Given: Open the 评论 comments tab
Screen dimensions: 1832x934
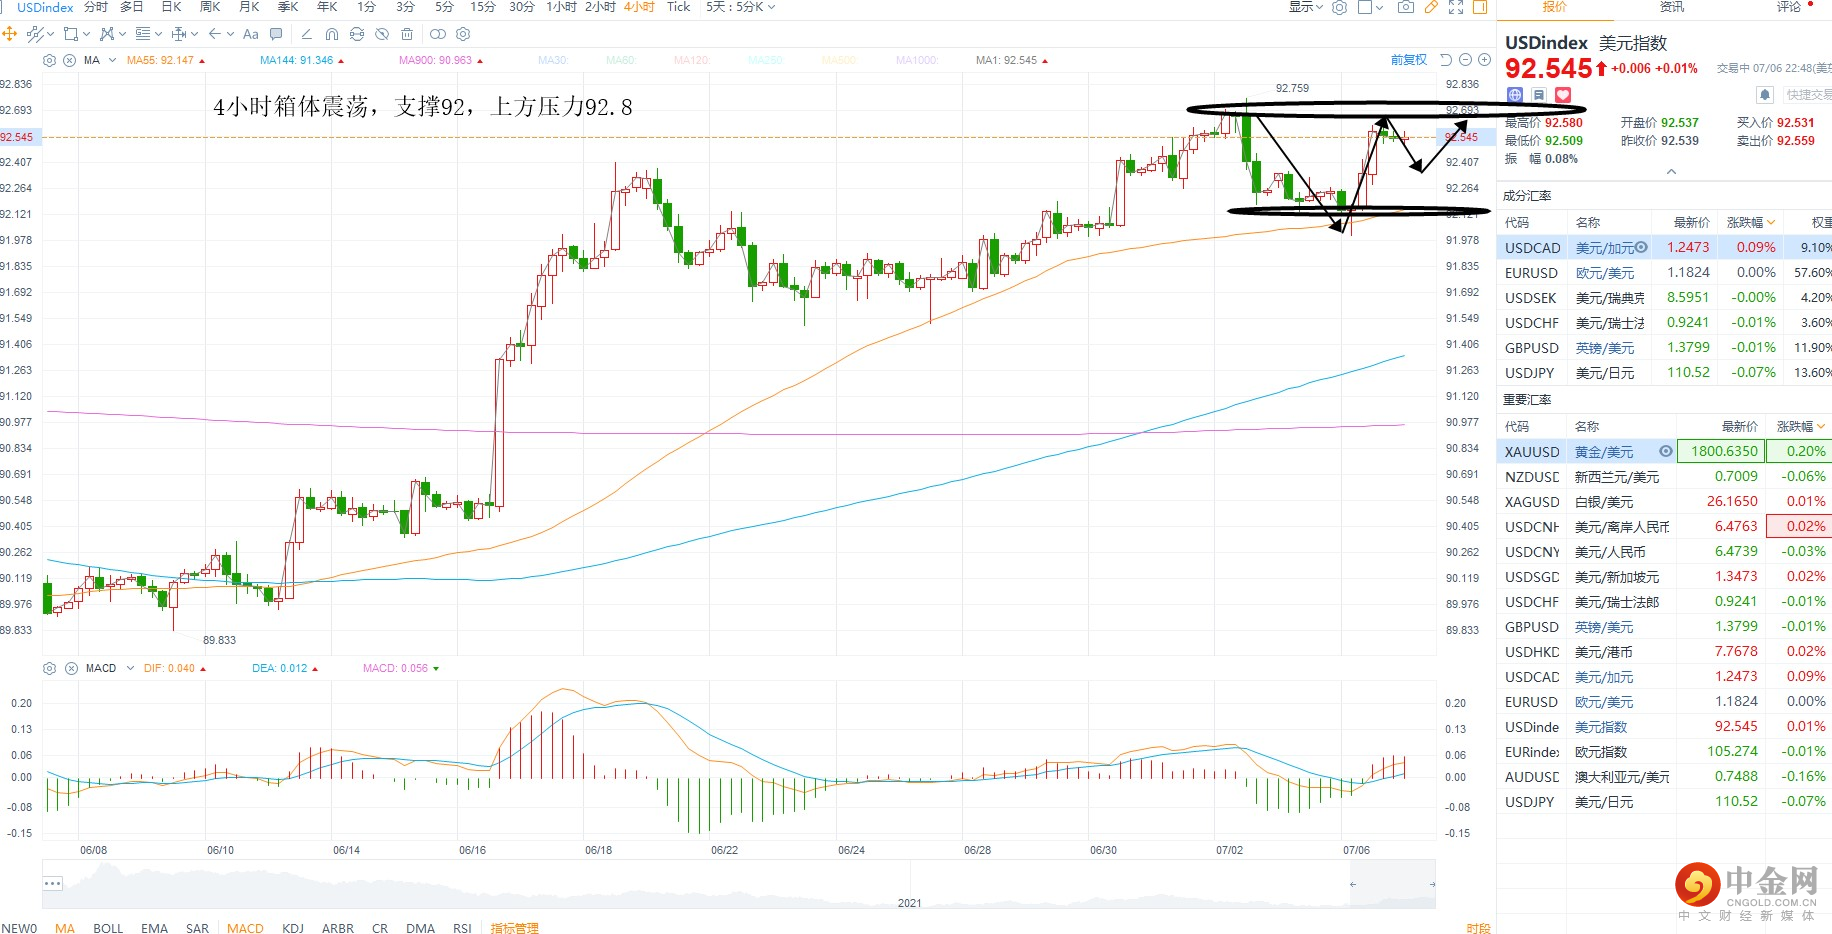Looking at the screenshot, I should click(1789, 7).
